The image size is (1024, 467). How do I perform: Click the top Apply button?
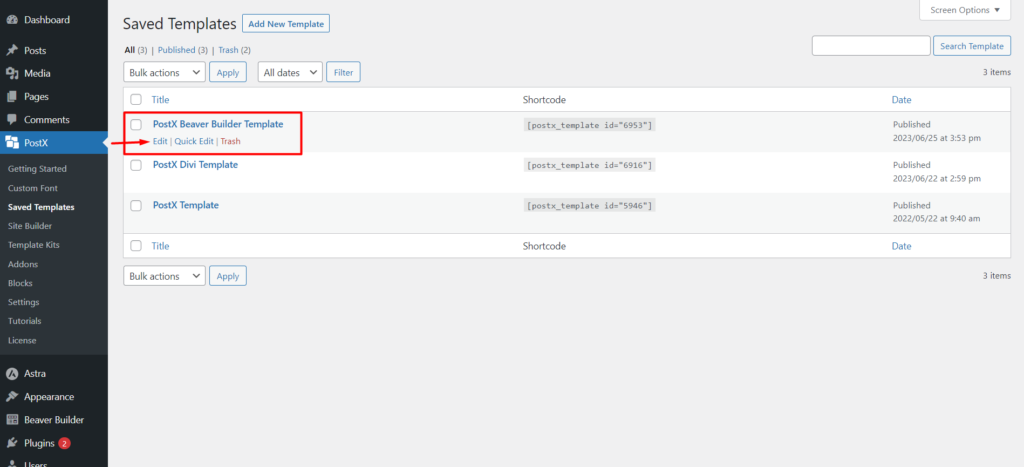click(228, 72)
